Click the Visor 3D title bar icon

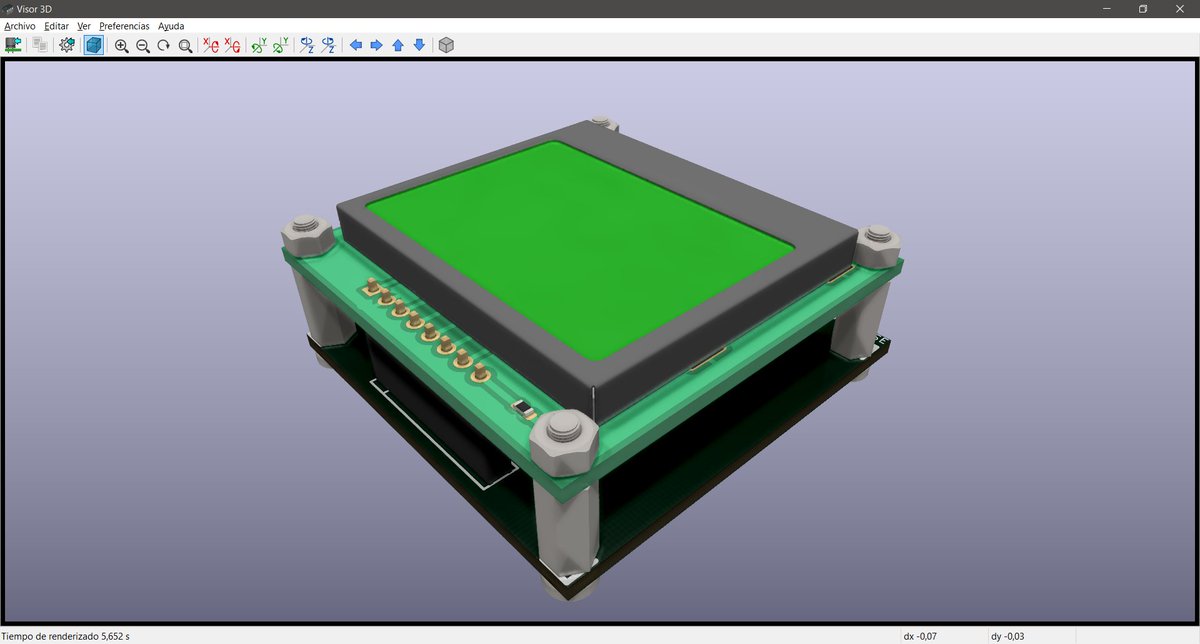click(7, 8)
